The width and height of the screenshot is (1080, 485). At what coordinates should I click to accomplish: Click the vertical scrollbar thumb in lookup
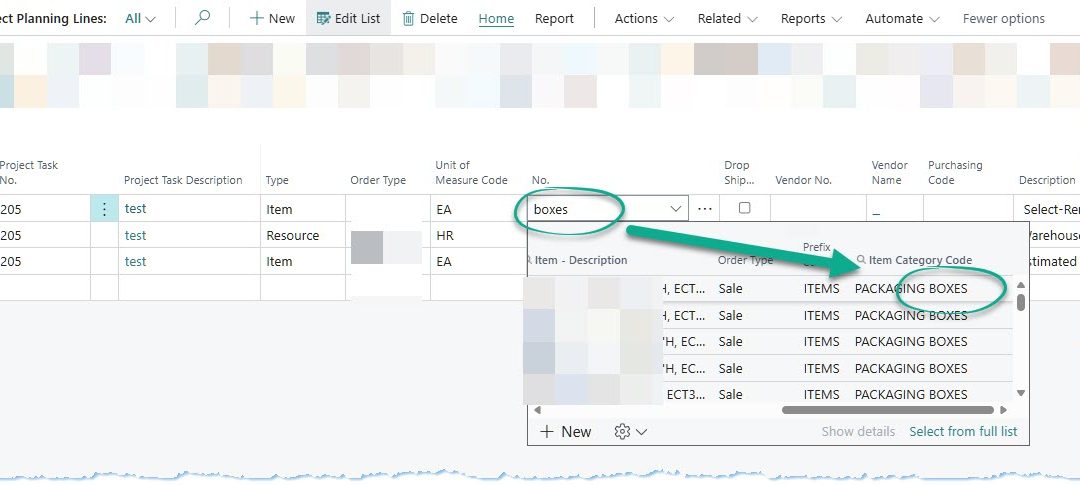[1021, 302]
